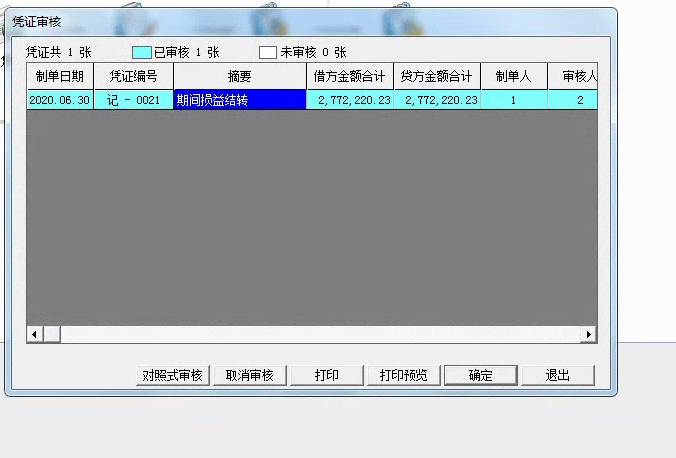Click the 打印 button
This screenshot has height=458, width=676.
[x=327, y=375]
